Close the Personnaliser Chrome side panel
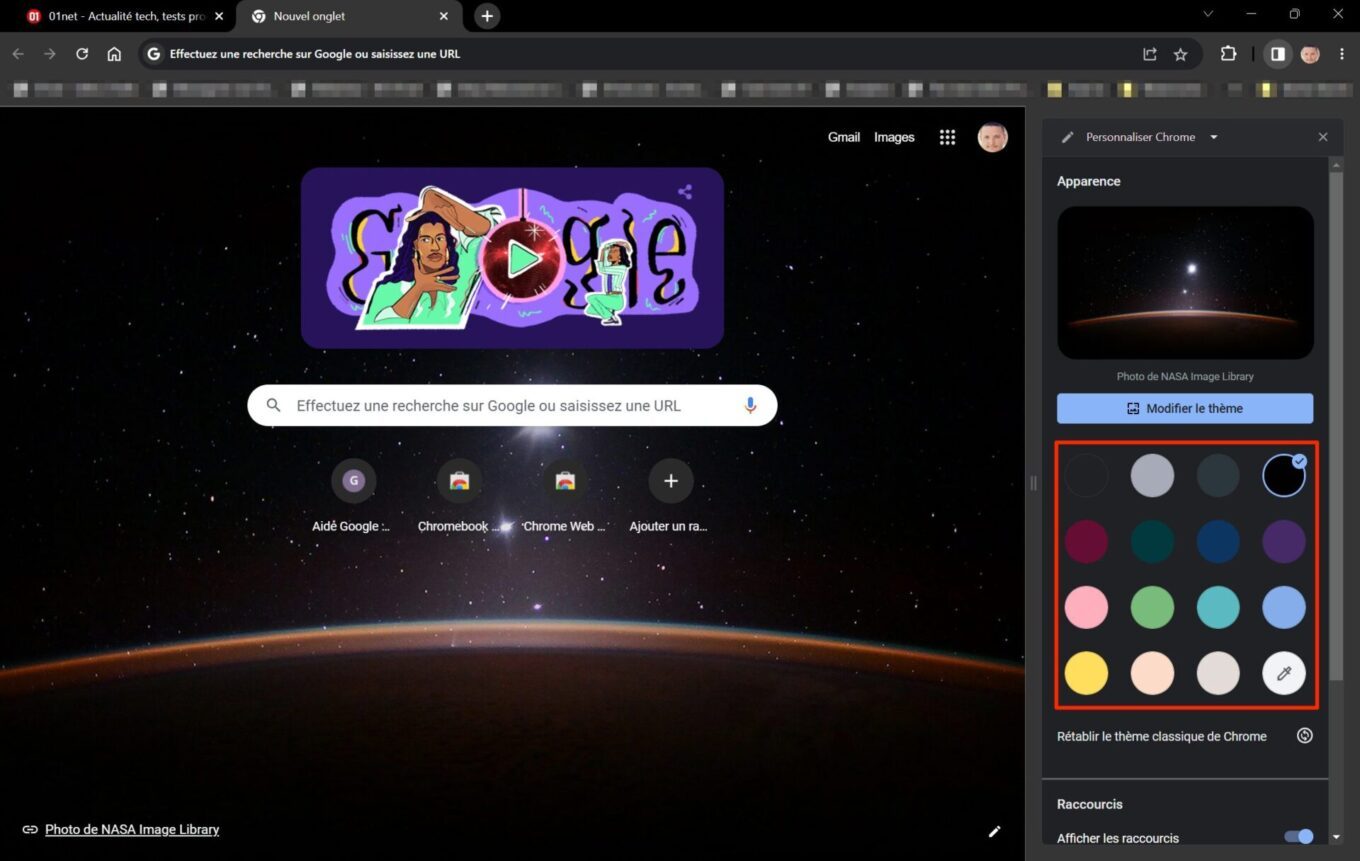This screenshot has width=1360, height=861. pyautogui.click(x=1323, y=137)
